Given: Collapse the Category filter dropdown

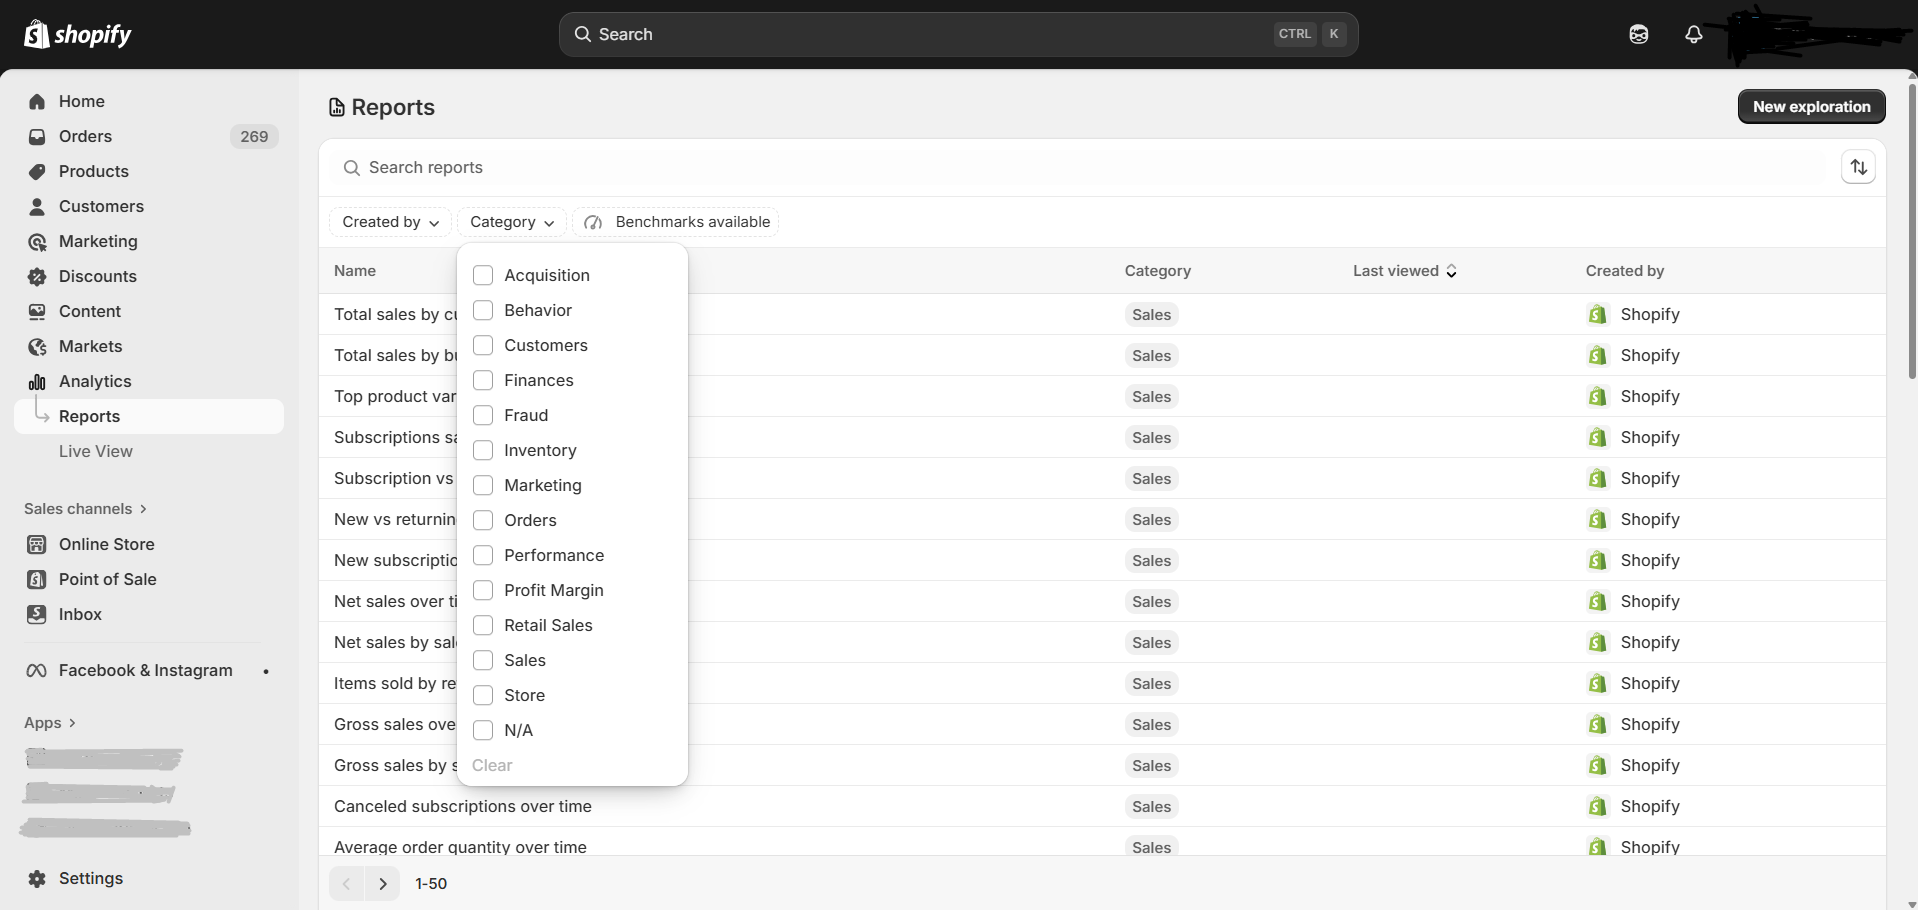Looking at the screenshot, I should coord(512,222).
